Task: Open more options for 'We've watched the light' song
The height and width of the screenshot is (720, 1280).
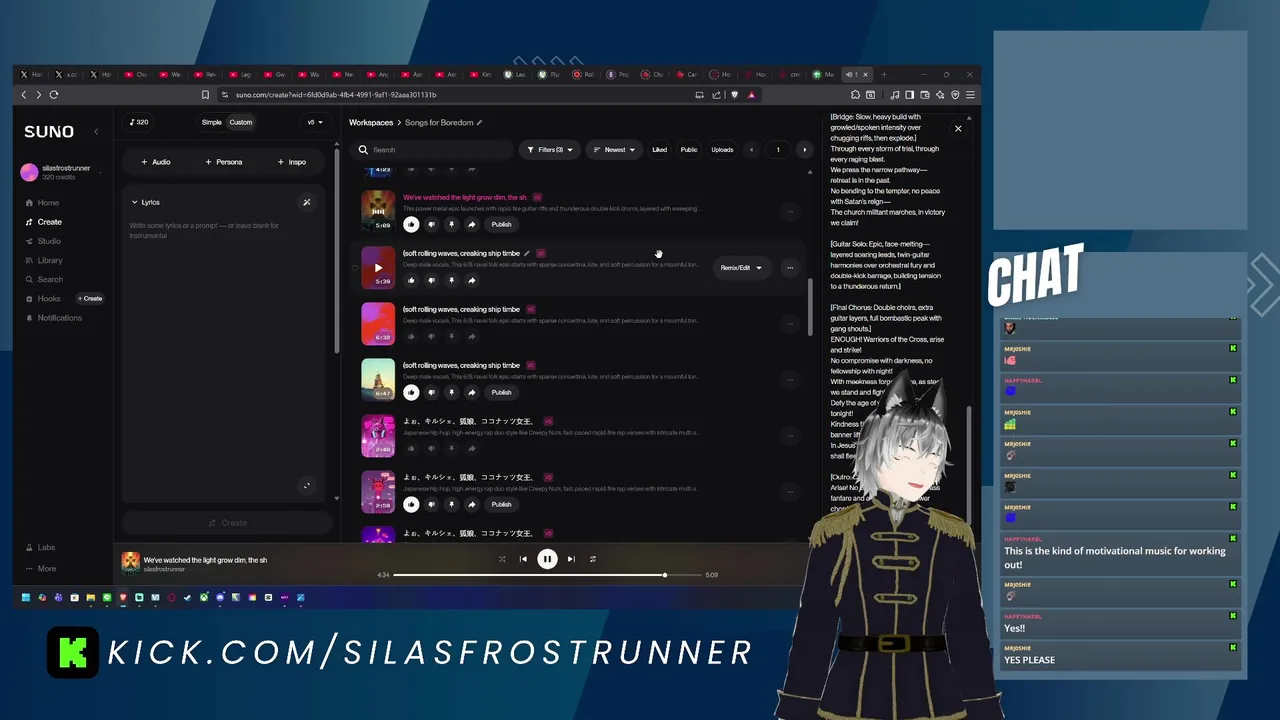Action: pos(790,211)
